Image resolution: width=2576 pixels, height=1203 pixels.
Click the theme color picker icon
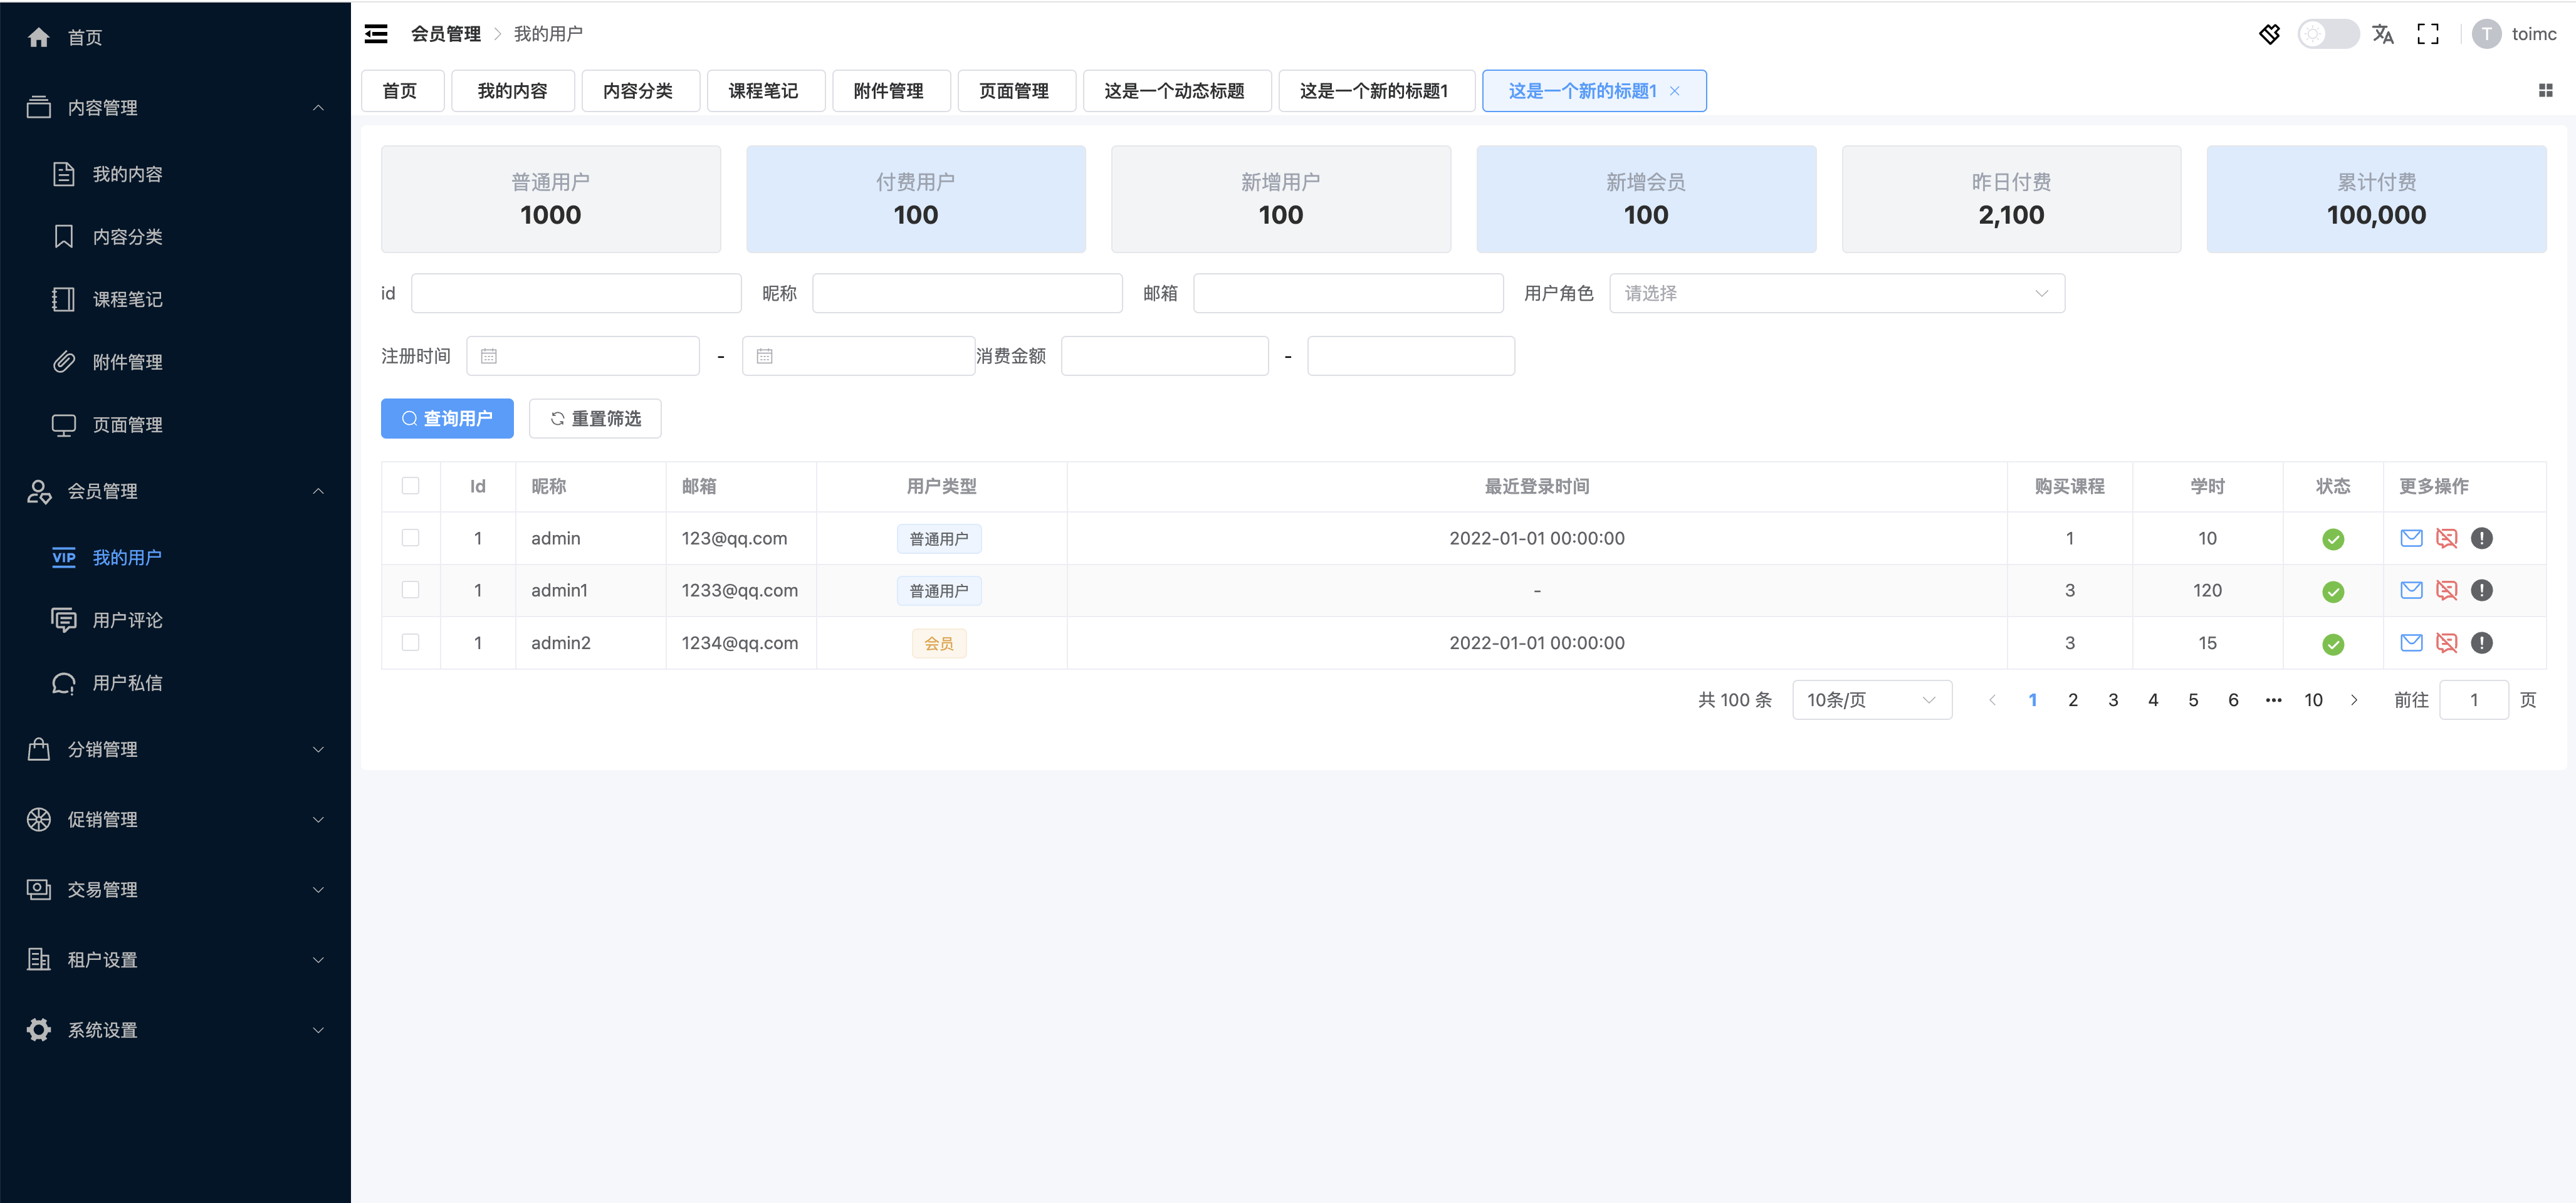click(x=2269, y=34)
